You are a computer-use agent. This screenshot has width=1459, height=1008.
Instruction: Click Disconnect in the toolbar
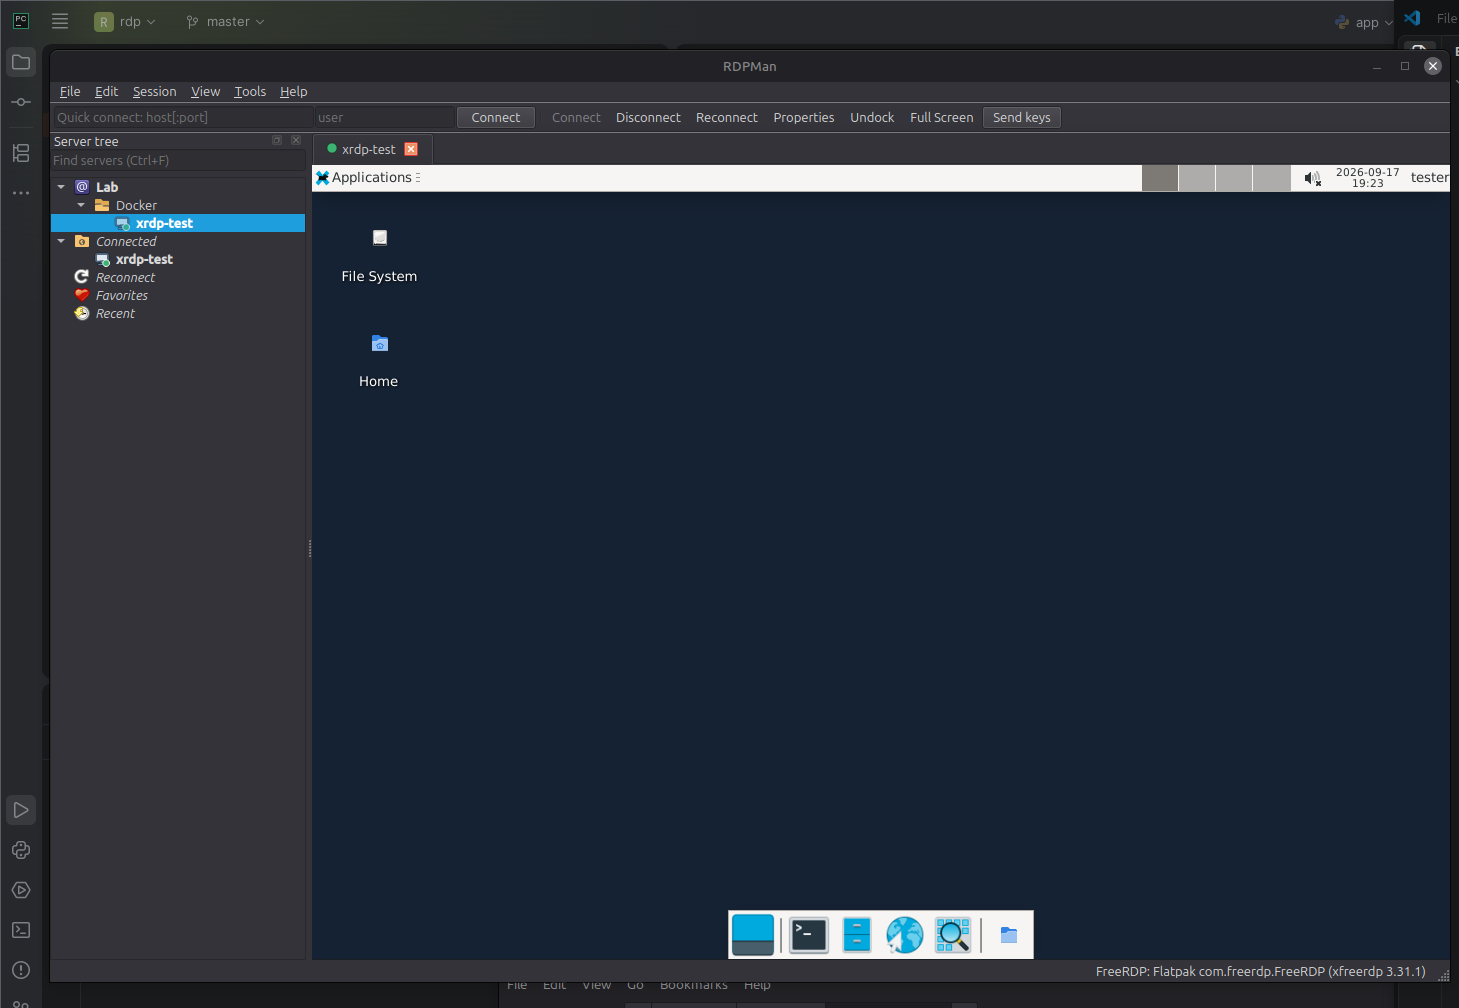(648, 117)
